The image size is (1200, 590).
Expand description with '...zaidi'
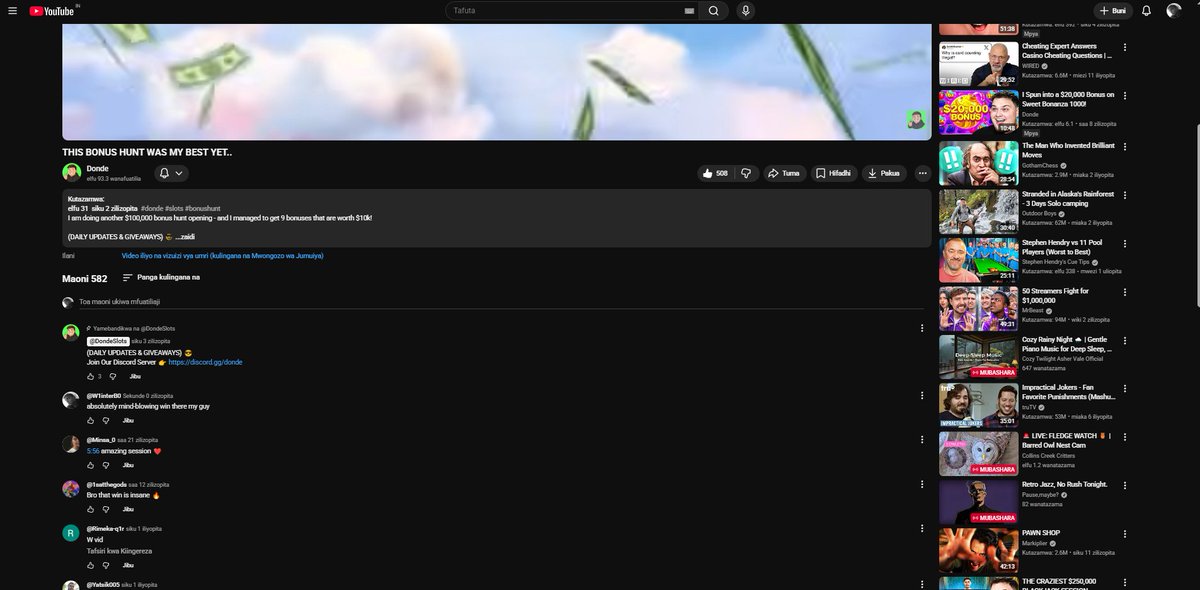(x=185, y=237)
